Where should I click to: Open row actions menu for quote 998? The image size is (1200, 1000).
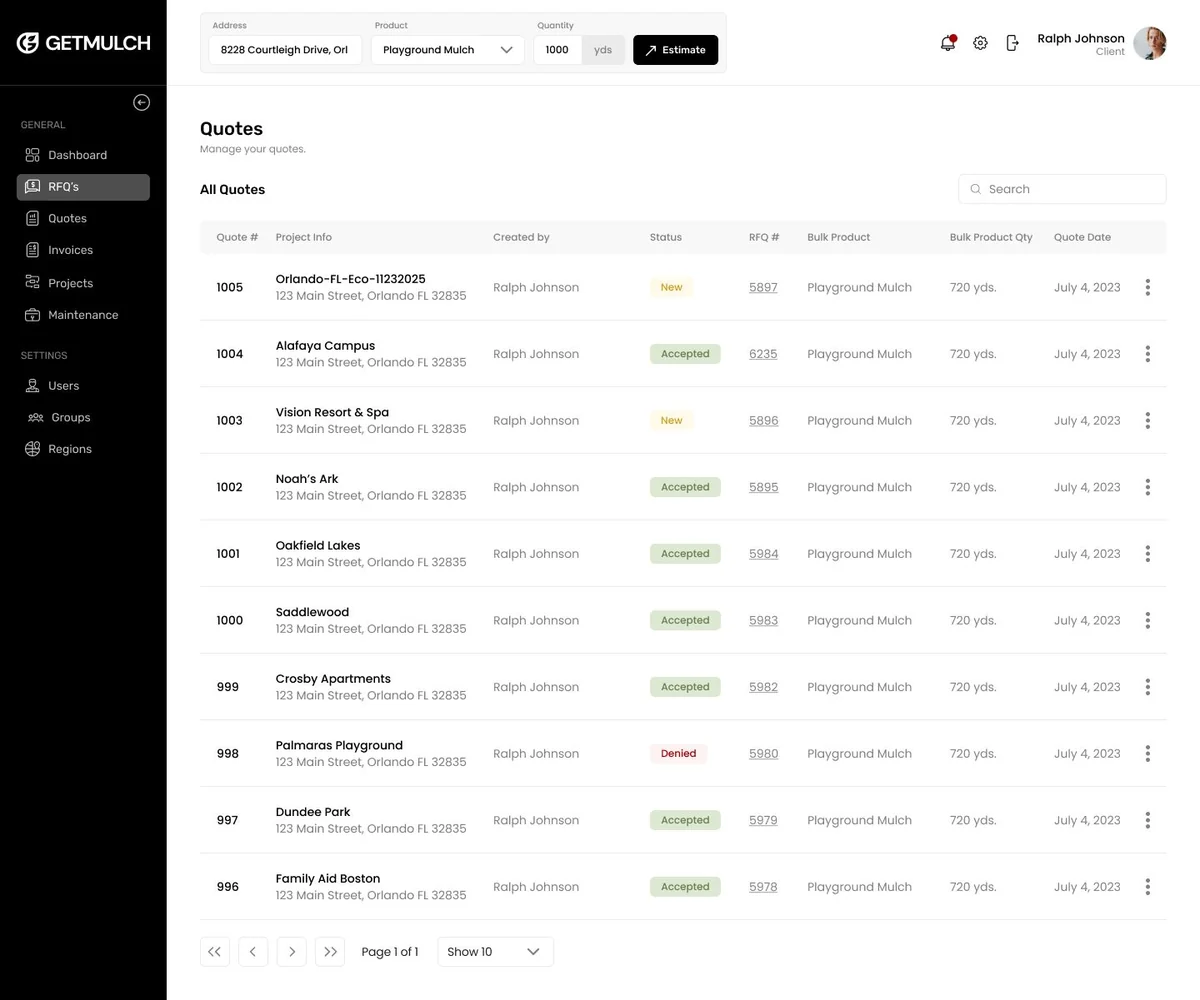[x=1148, y=754]
